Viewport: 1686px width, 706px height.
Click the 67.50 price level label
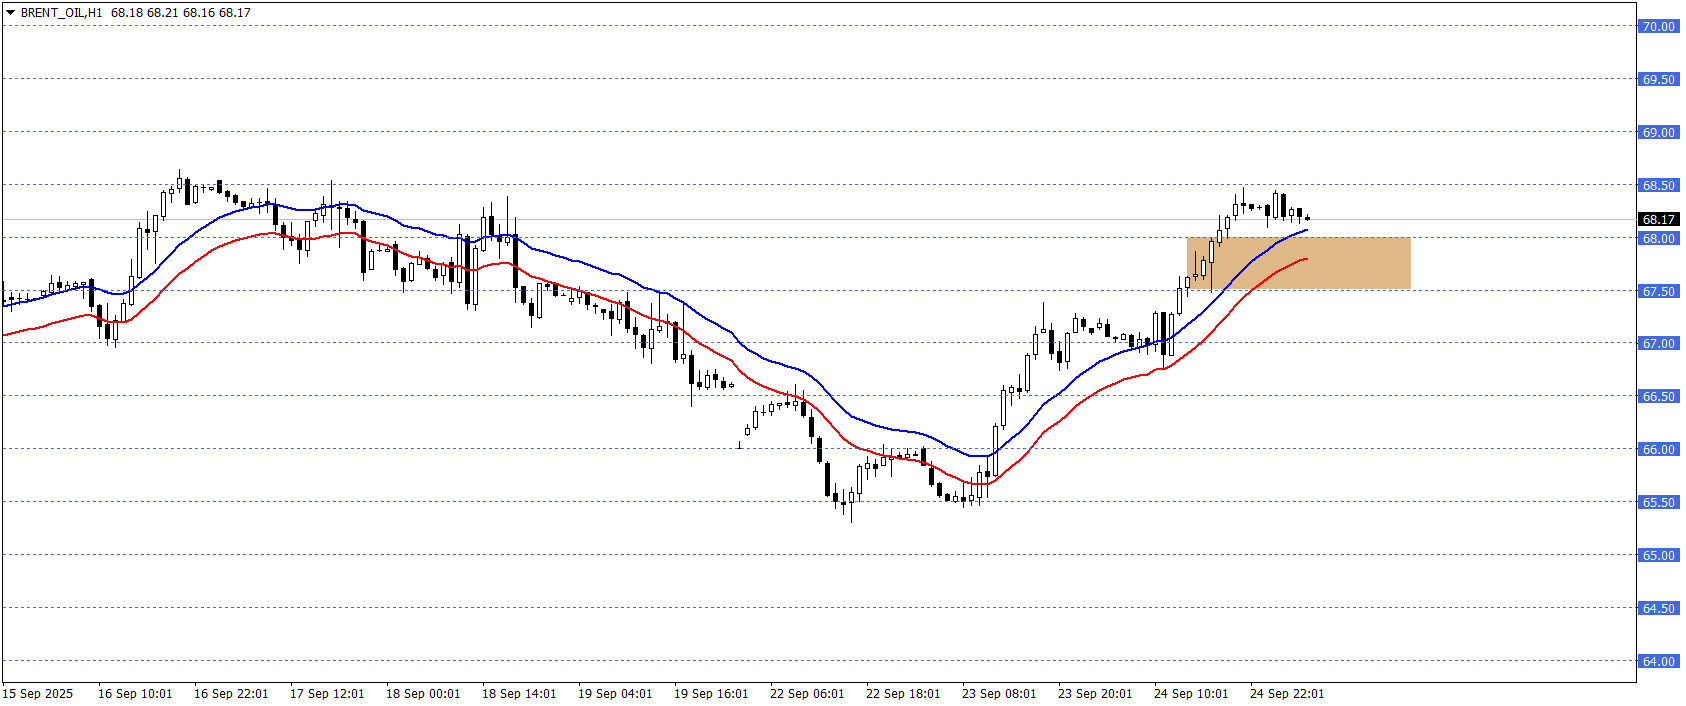coord(1658,291)
